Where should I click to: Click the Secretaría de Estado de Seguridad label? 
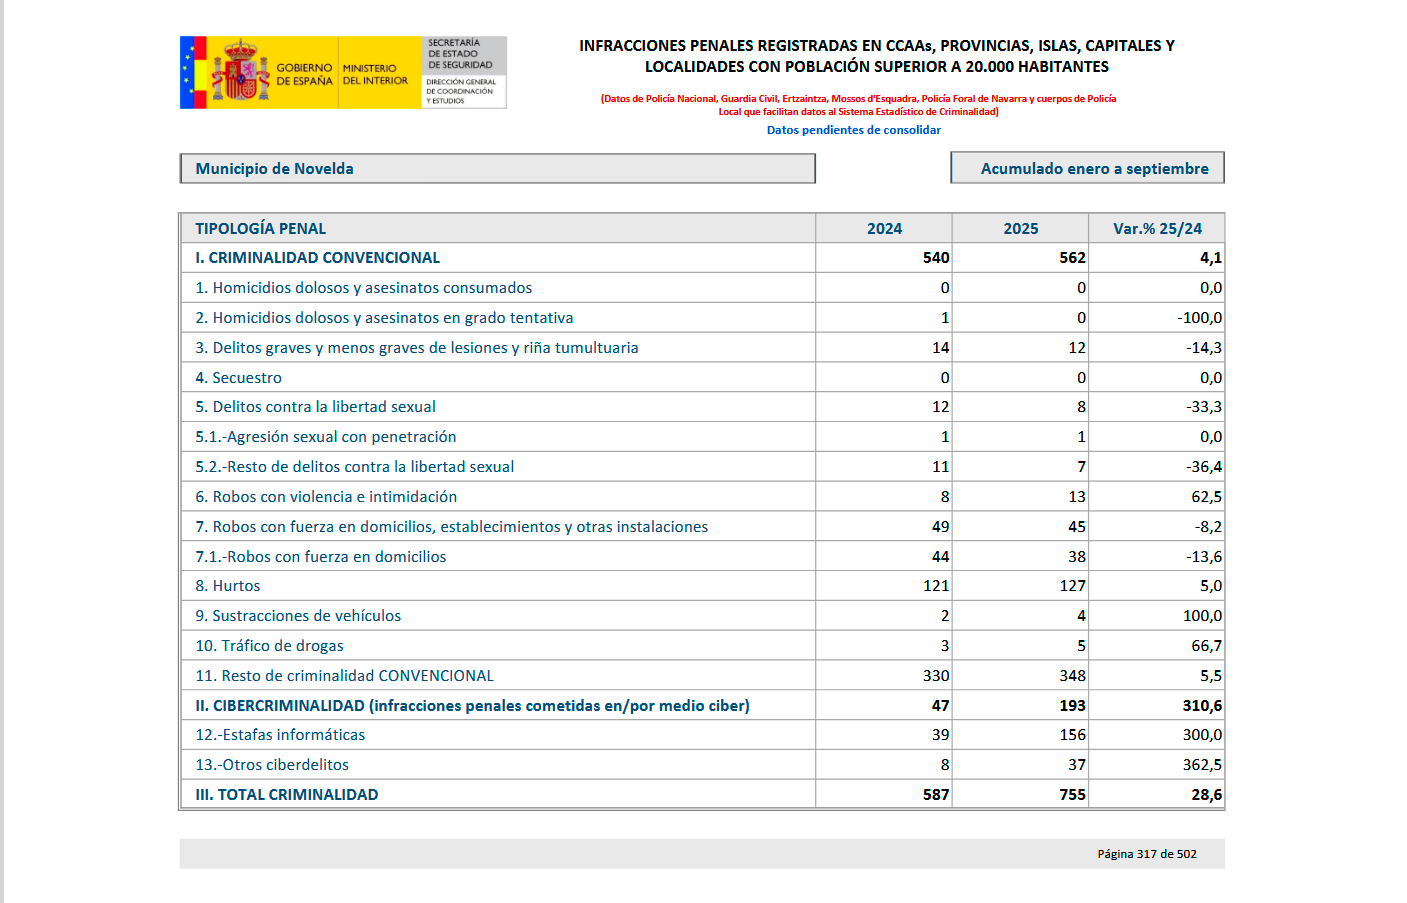[x=460, y=54]
